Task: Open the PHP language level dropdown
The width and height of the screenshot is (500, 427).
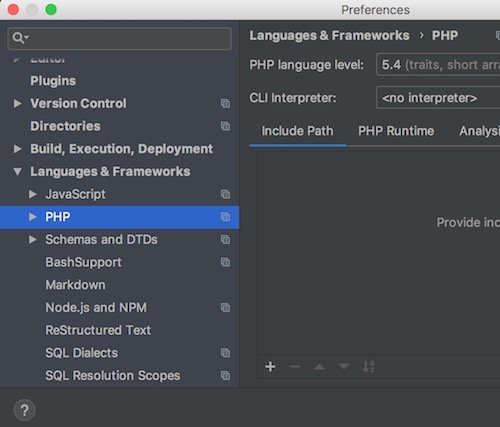Action: 438,64
